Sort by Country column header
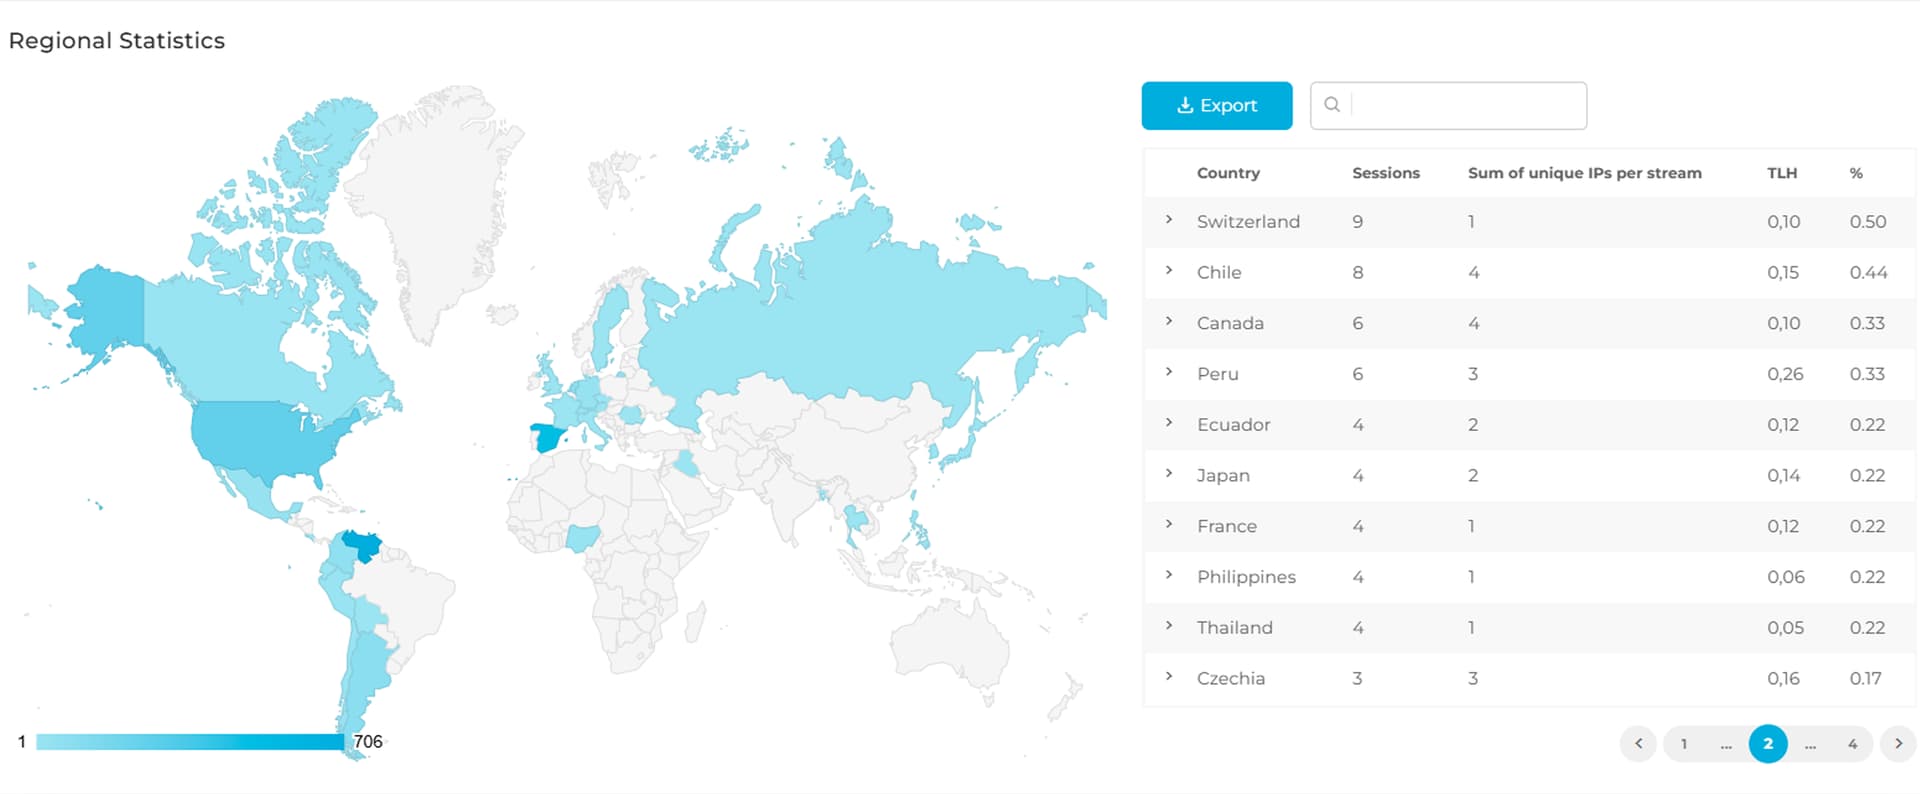The height and width of the screenshot is (794, 1920). (1228, 173)
